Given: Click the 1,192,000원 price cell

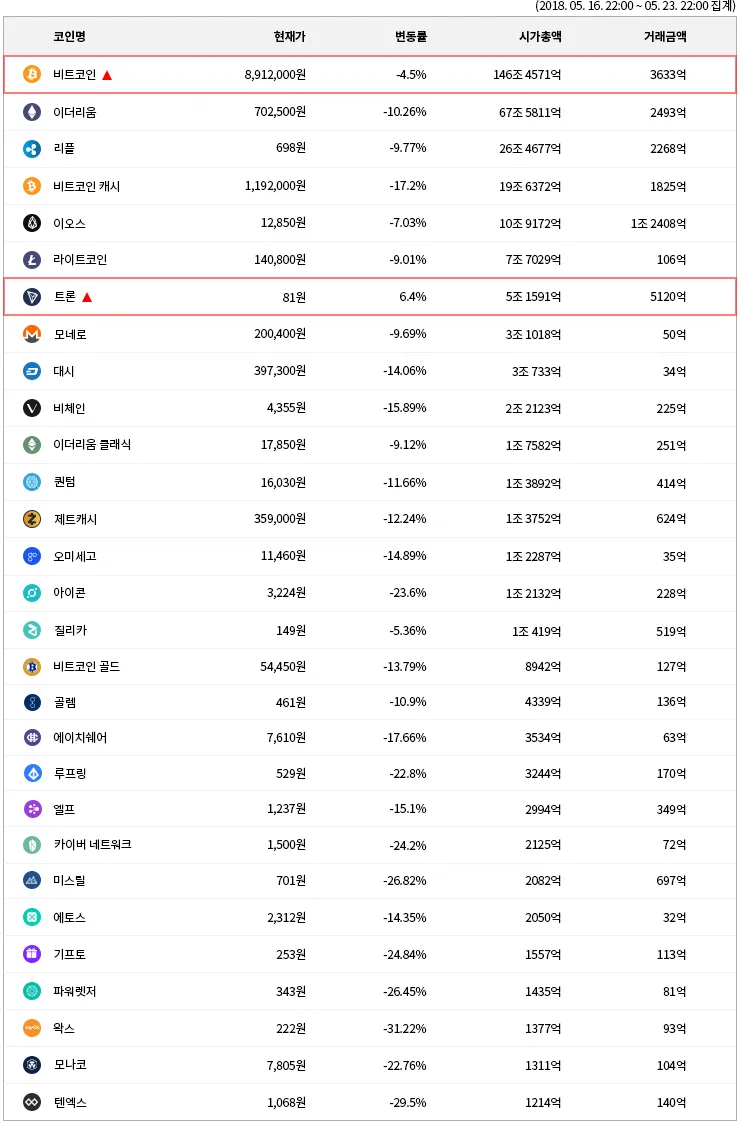Looking at the screenshot, I should [x=275, y=186].
